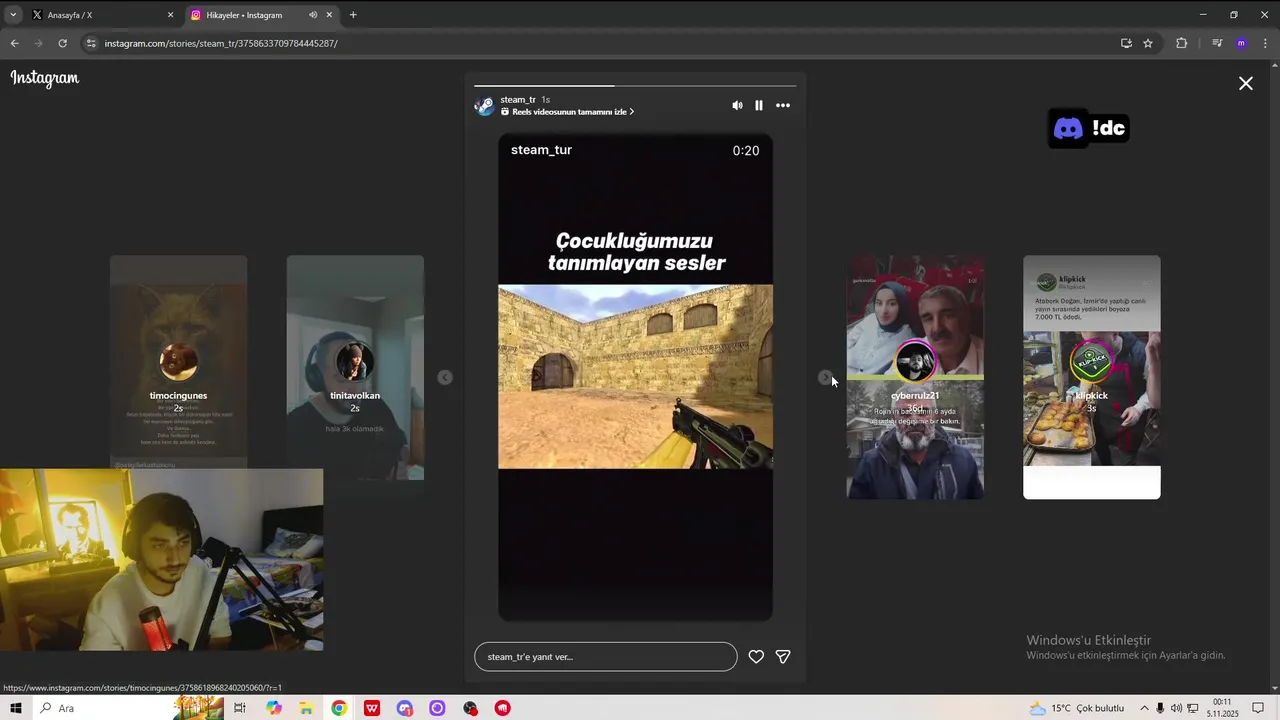Open the Discord taskbar icon
This screenshot has height=720, width=1280.
(404, 708)
